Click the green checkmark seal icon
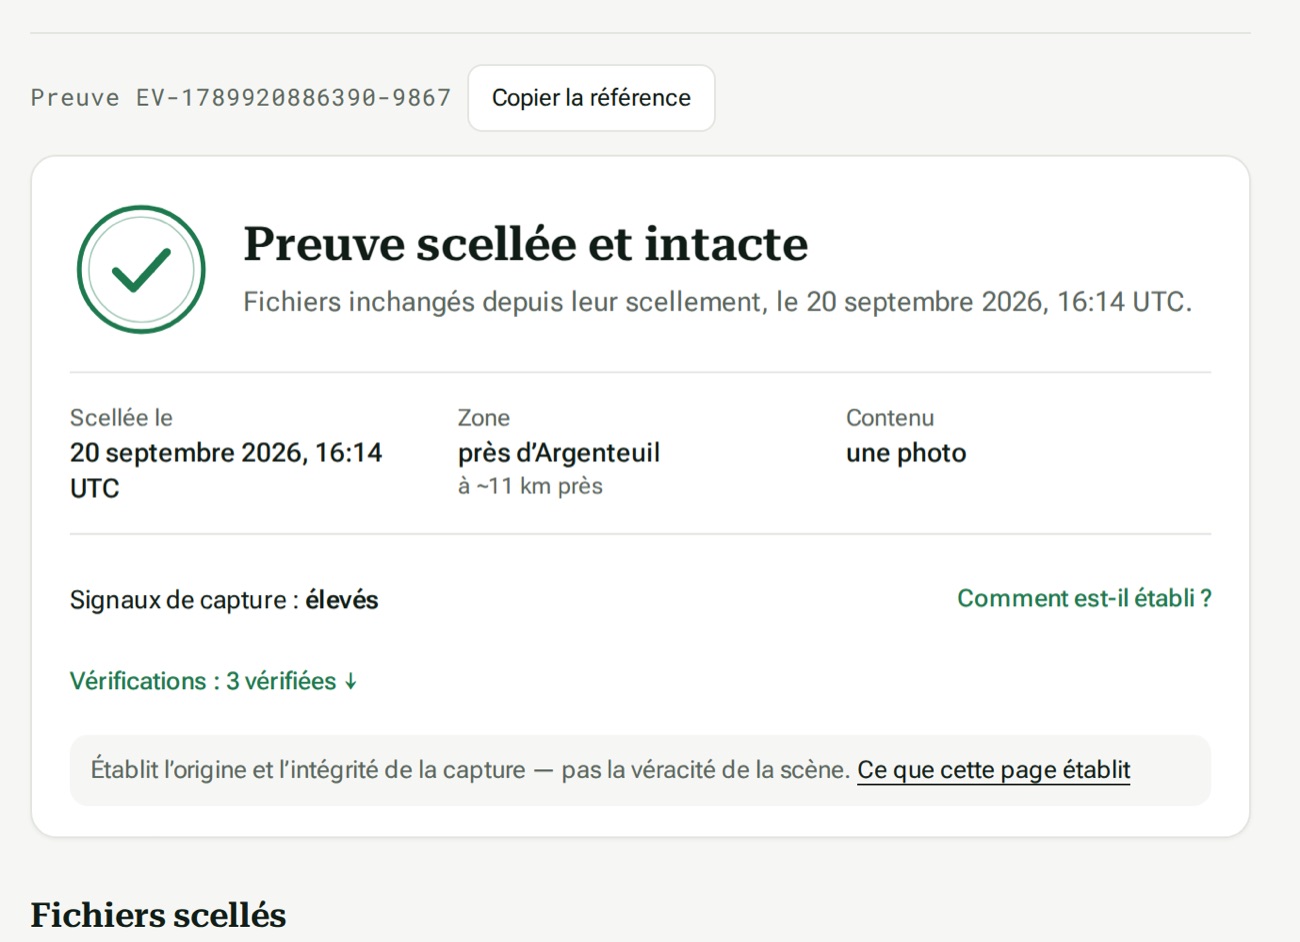Image resolution: width=1300 pixels, height=942 pixels. [x=141, y=269]
